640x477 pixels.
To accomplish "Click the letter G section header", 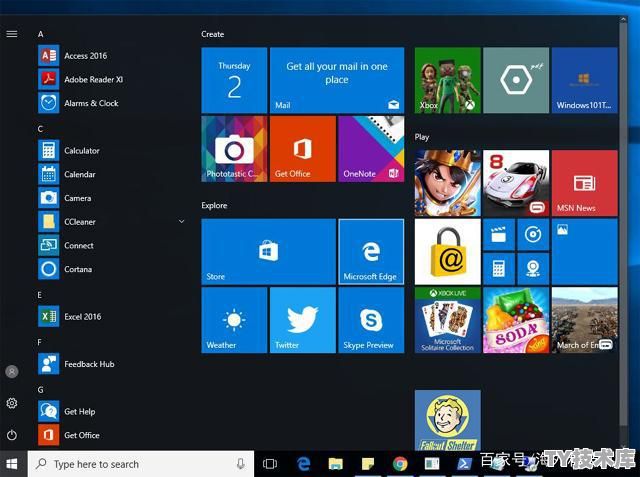I will (x=40, y=390).
